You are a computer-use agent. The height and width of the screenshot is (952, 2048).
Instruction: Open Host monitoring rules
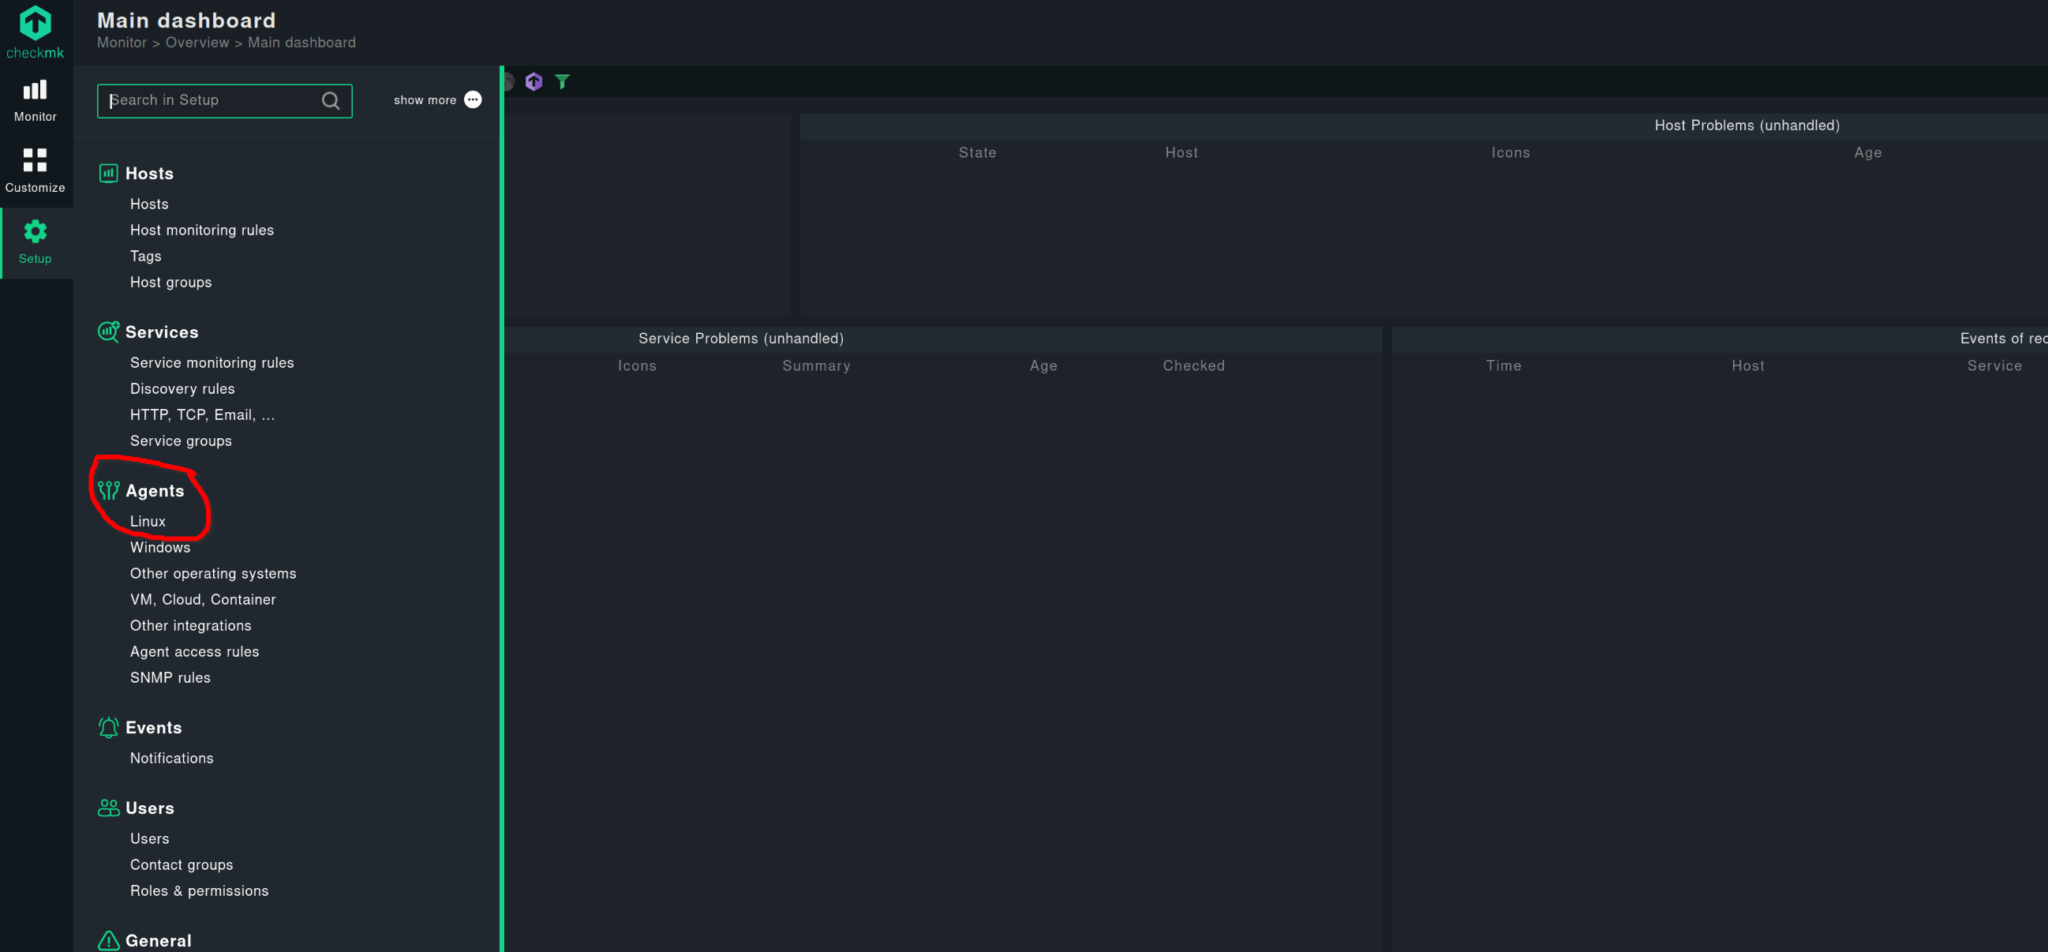tap(201, 230)
